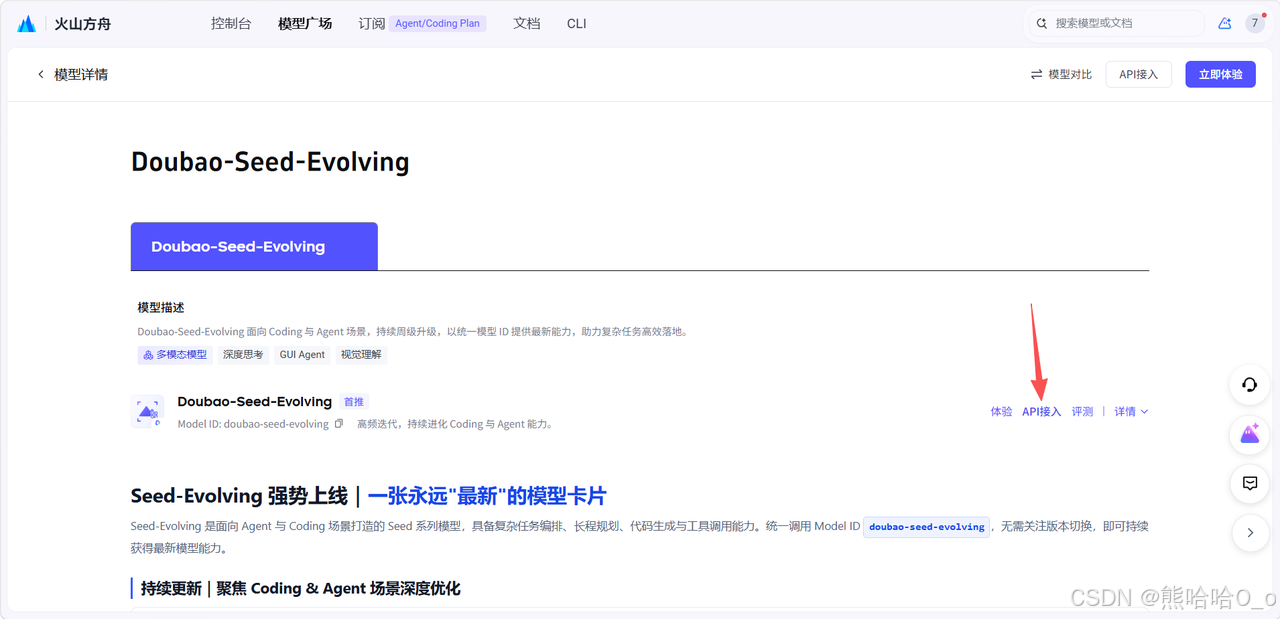Open the CLI menu item

(x=577, y=23)
